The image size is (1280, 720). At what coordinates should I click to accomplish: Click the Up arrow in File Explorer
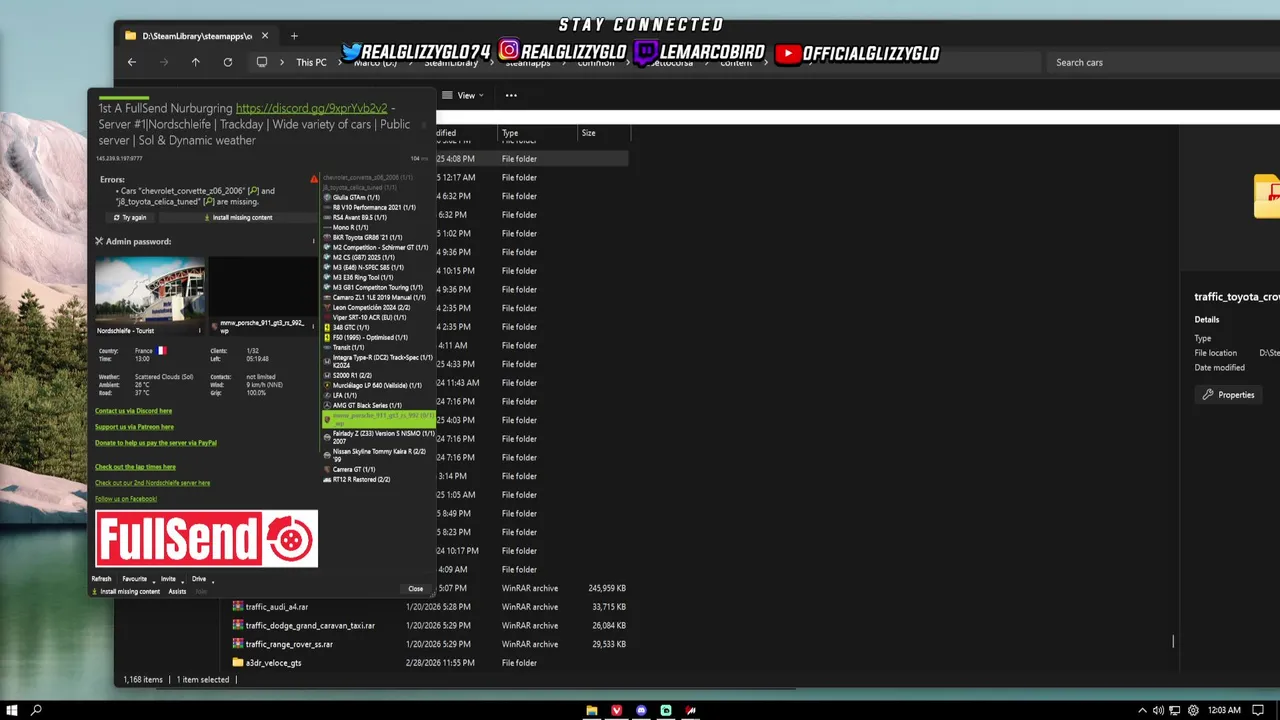tap(196, 62)
